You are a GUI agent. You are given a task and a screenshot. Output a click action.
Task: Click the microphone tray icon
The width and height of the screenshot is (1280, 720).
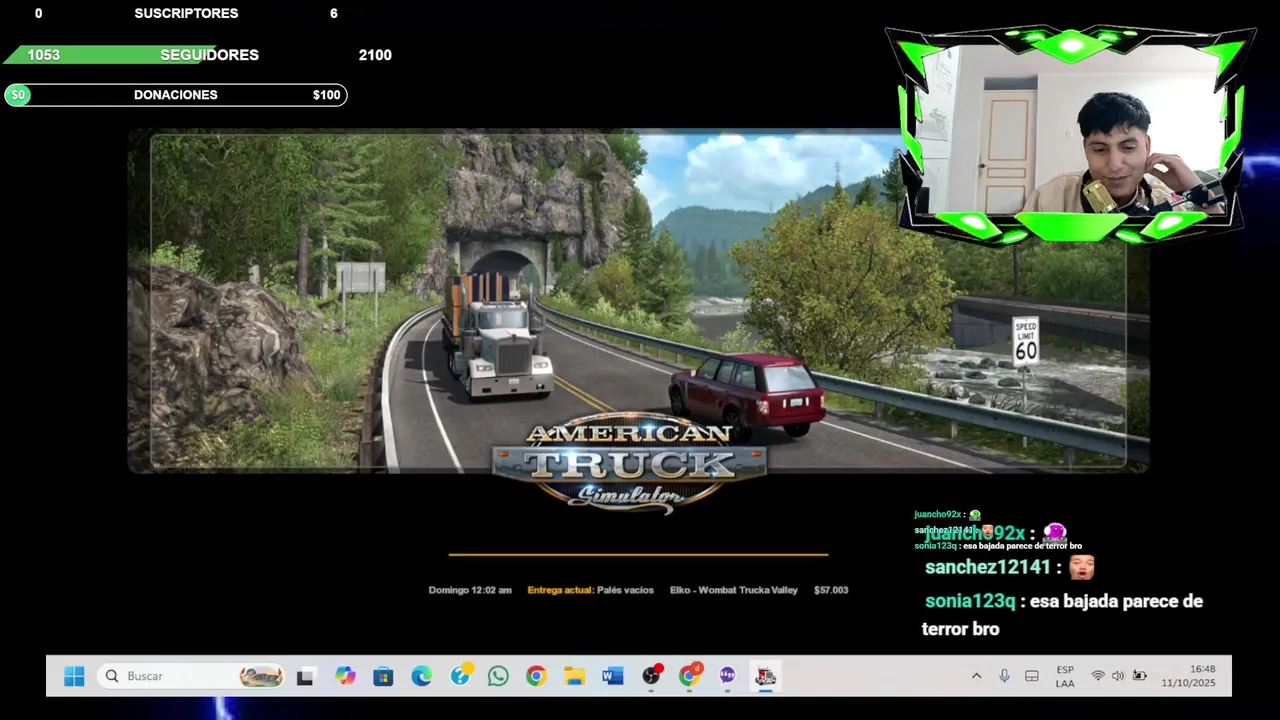click(x=1004, y=677)
